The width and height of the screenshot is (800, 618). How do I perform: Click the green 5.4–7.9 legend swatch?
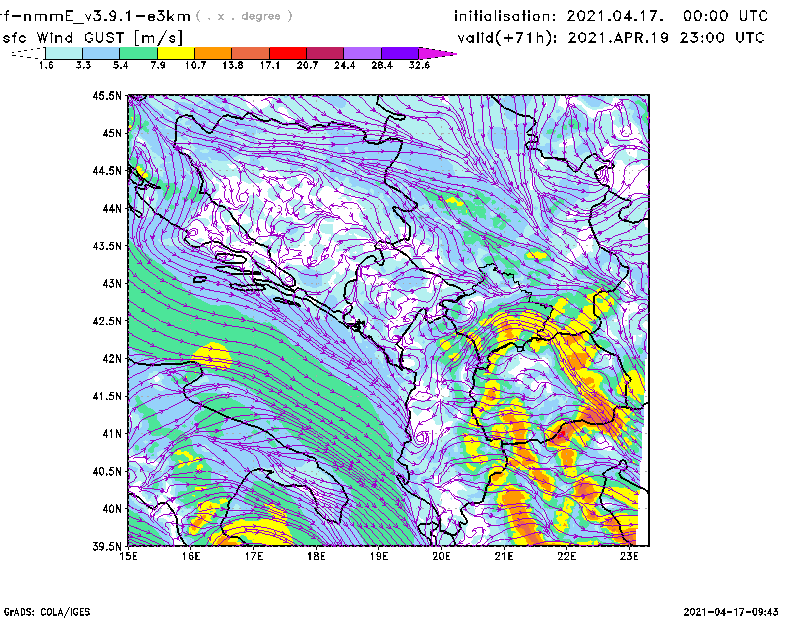pyautogui.click(x=138, y=53)
